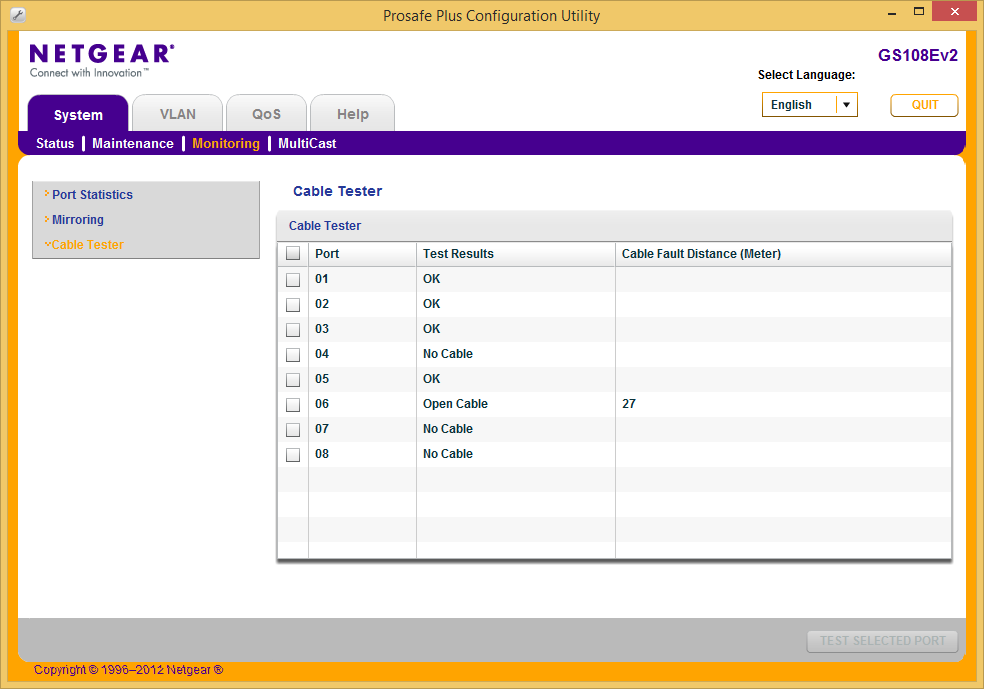This screenshot has height=689, width=984.
Task: Switch to the QoS tab
Action: tap(267, 114)
